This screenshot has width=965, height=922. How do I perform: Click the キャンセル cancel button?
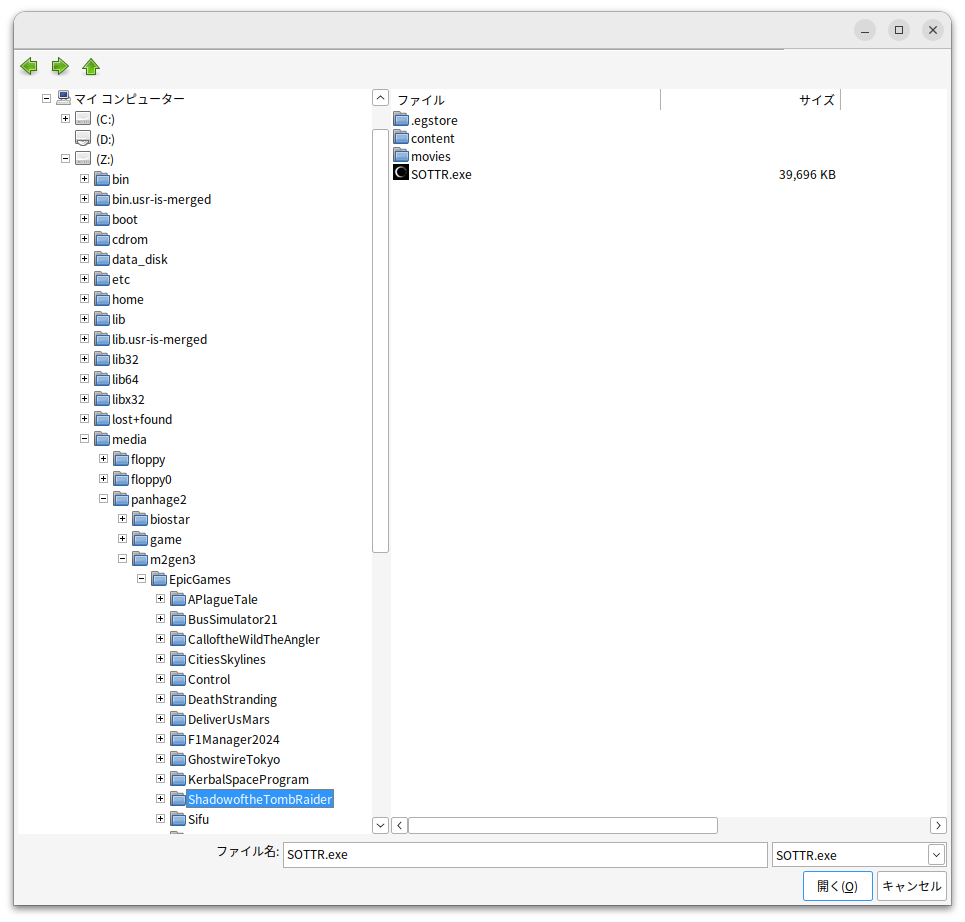point(911,886)
